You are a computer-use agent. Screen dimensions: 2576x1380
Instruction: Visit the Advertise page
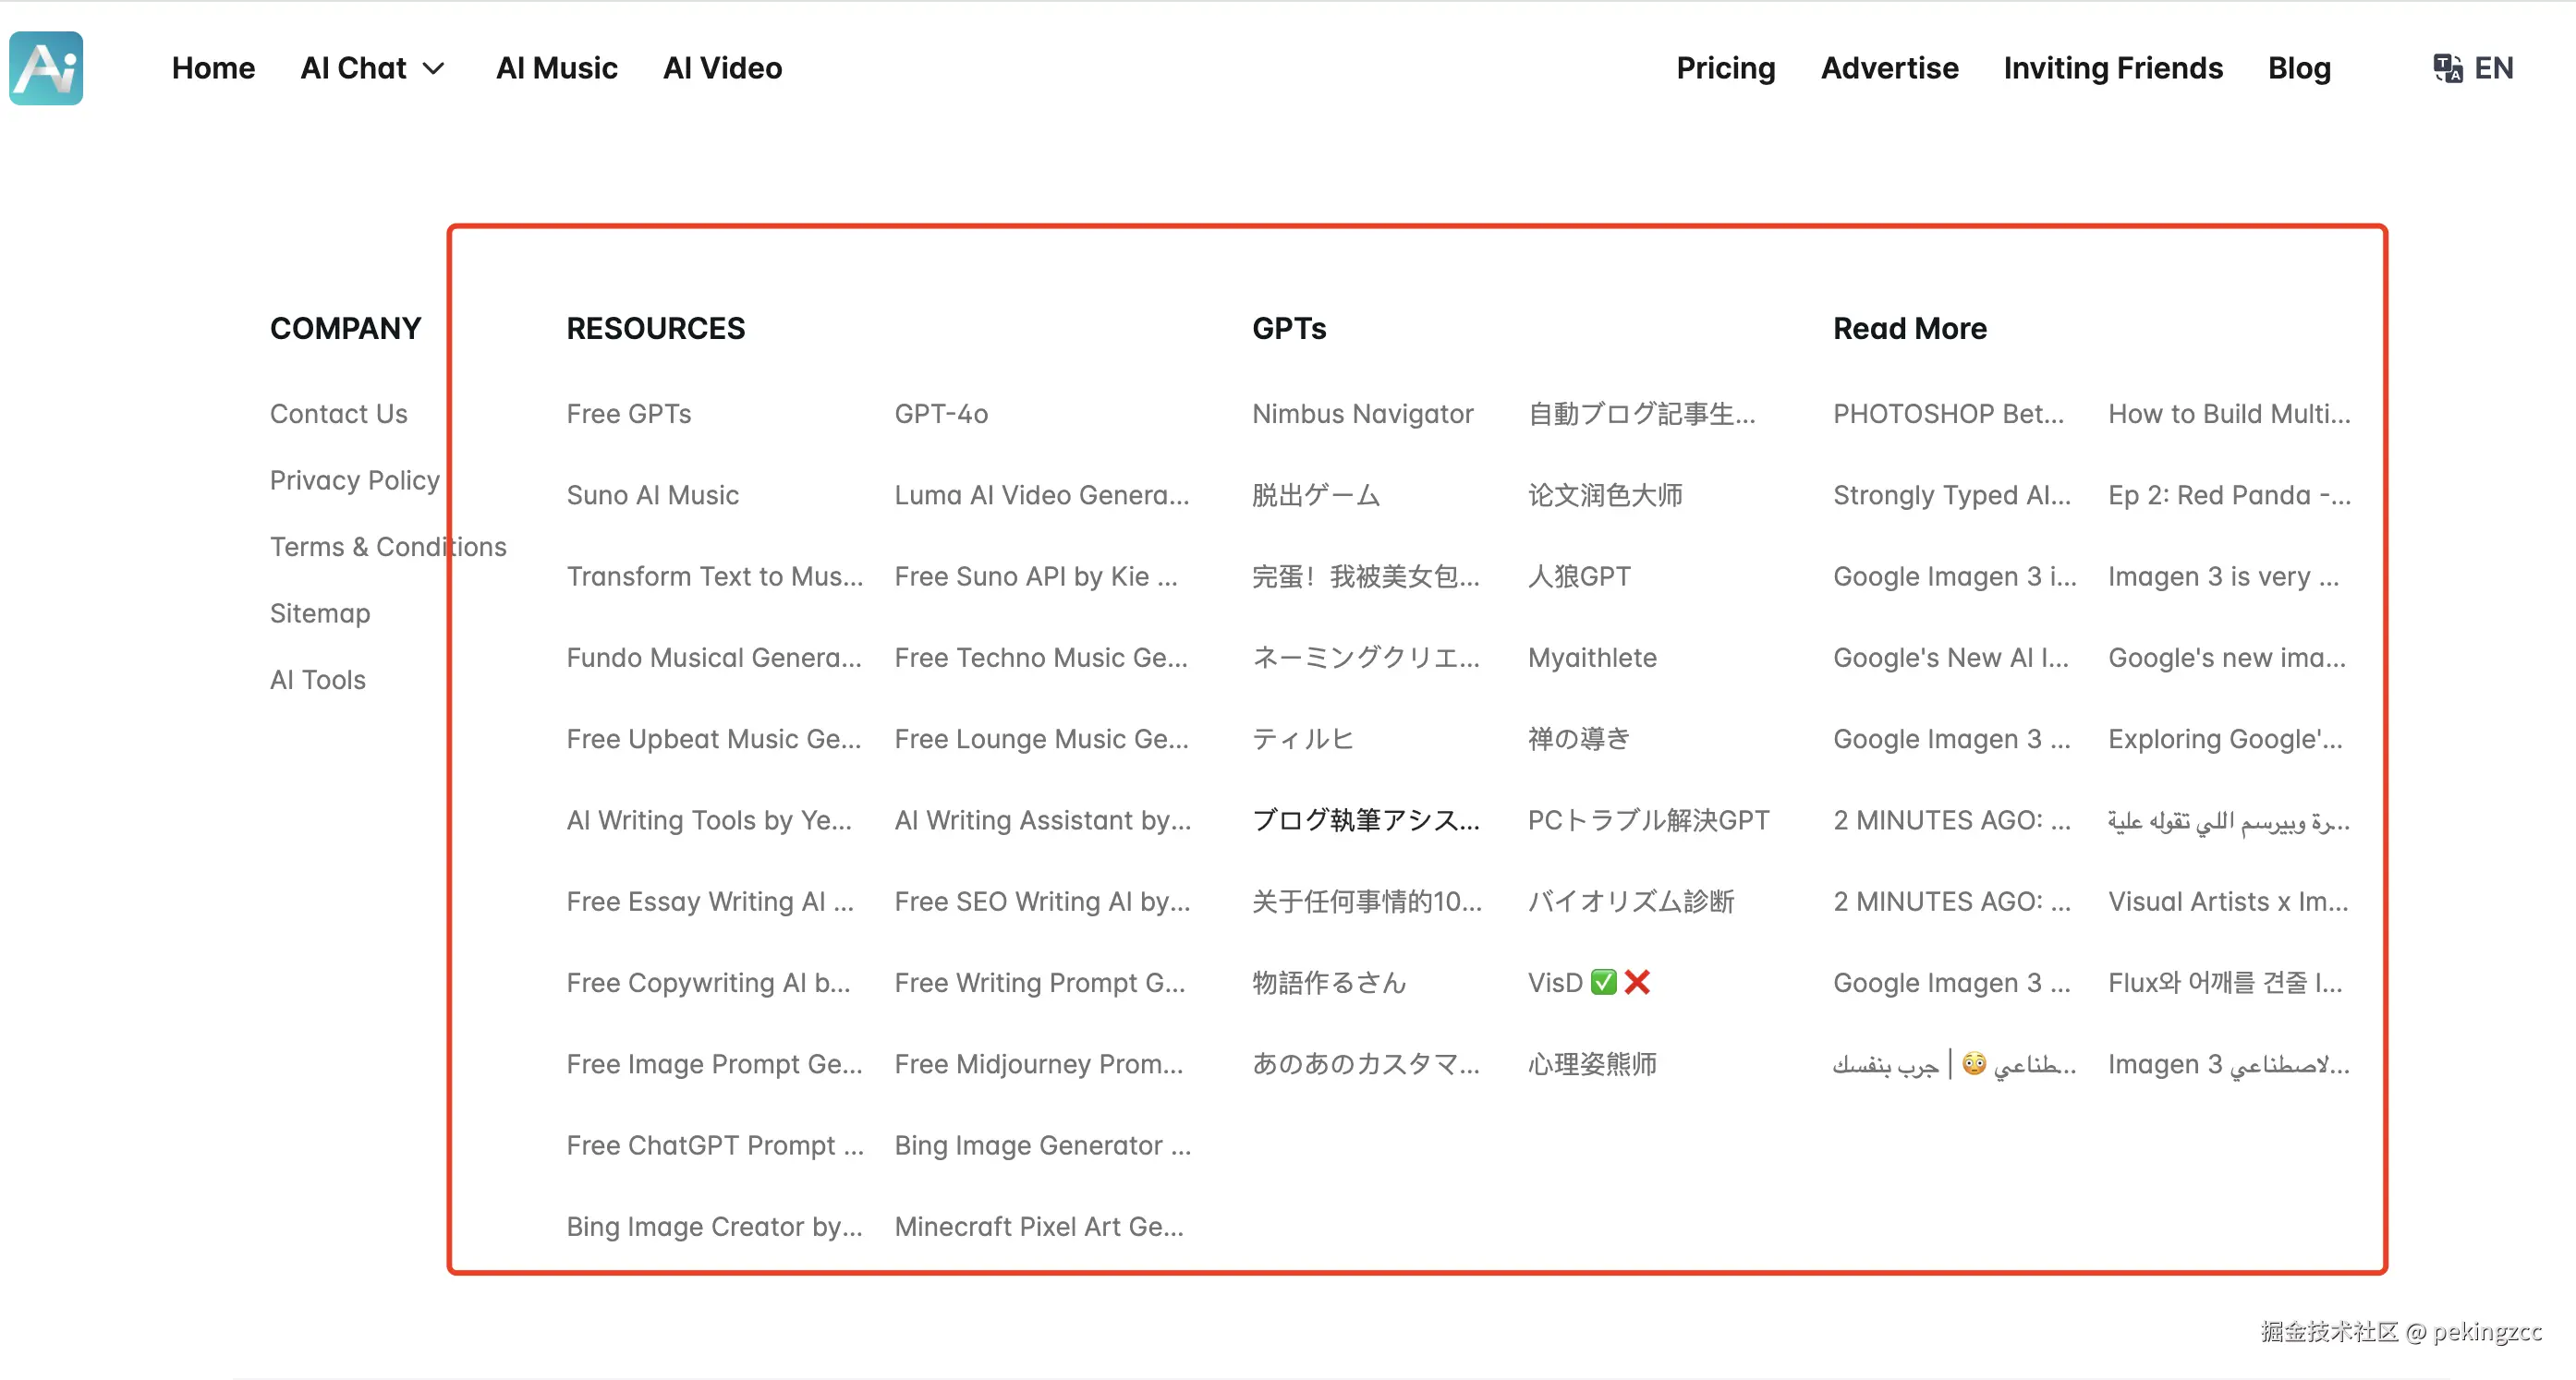(1889, 68)
